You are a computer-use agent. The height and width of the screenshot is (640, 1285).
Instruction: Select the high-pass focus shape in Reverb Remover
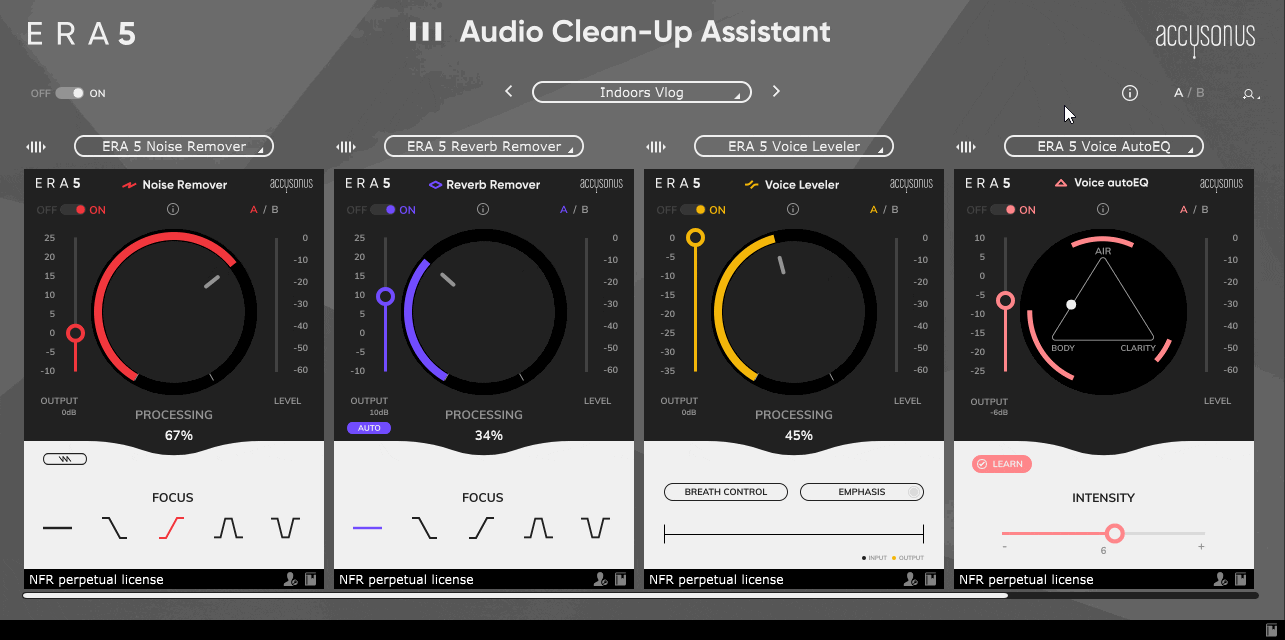point(481,527)
